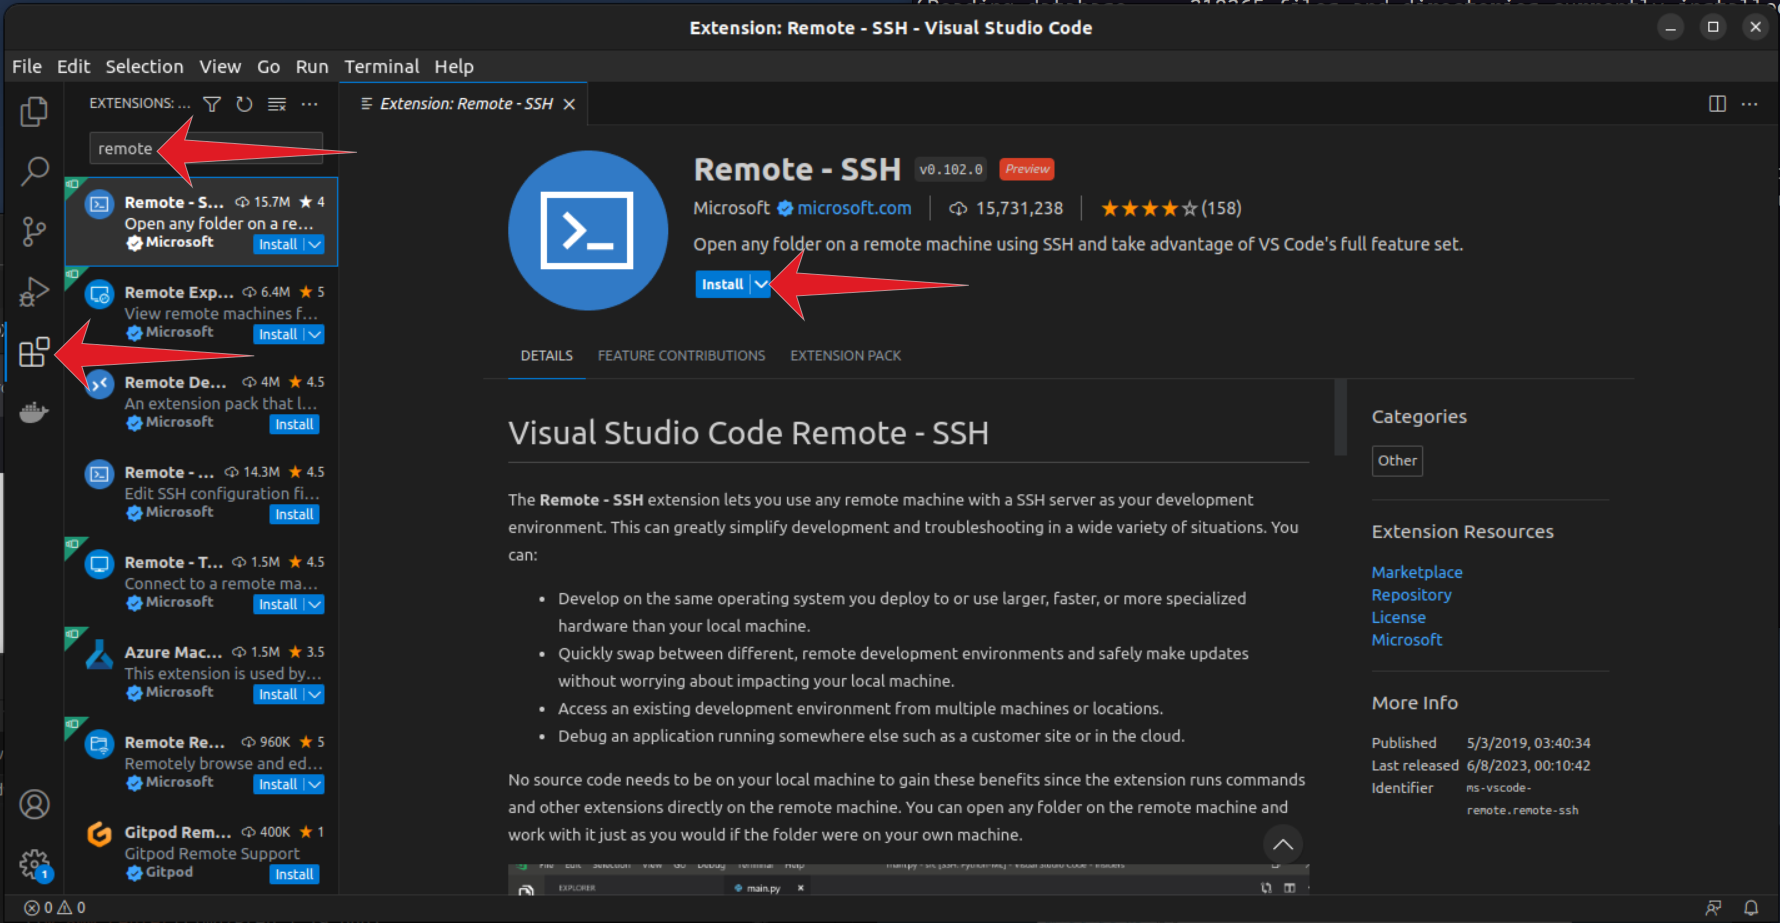Open the Run menu
Viewport: 1780px width, 923px height.
(312, 66)
